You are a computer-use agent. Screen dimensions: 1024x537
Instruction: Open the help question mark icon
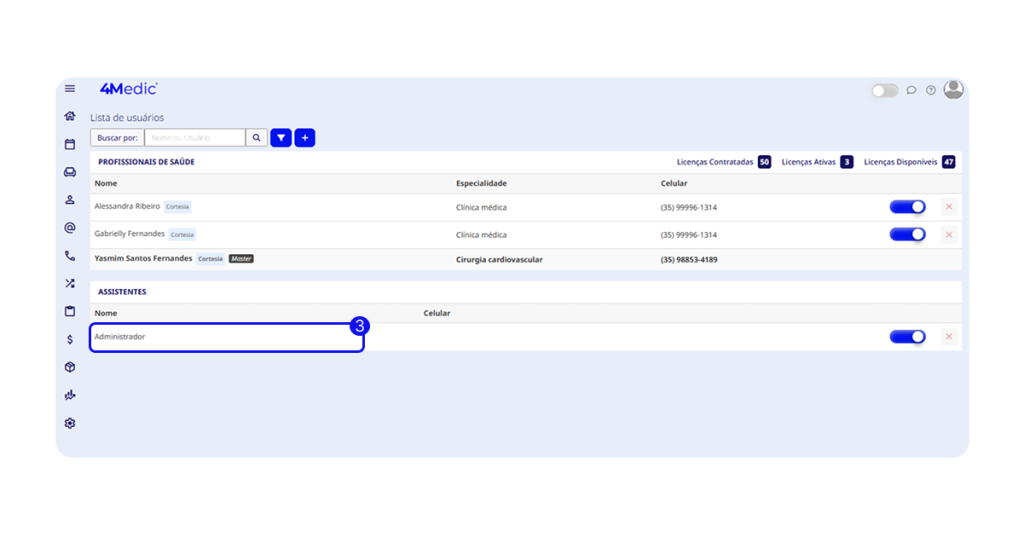[x=931, y=90]
